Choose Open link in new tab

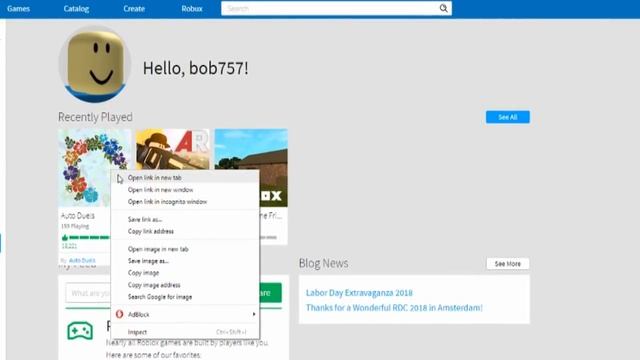pyautogui.click(x=185, y=178)
